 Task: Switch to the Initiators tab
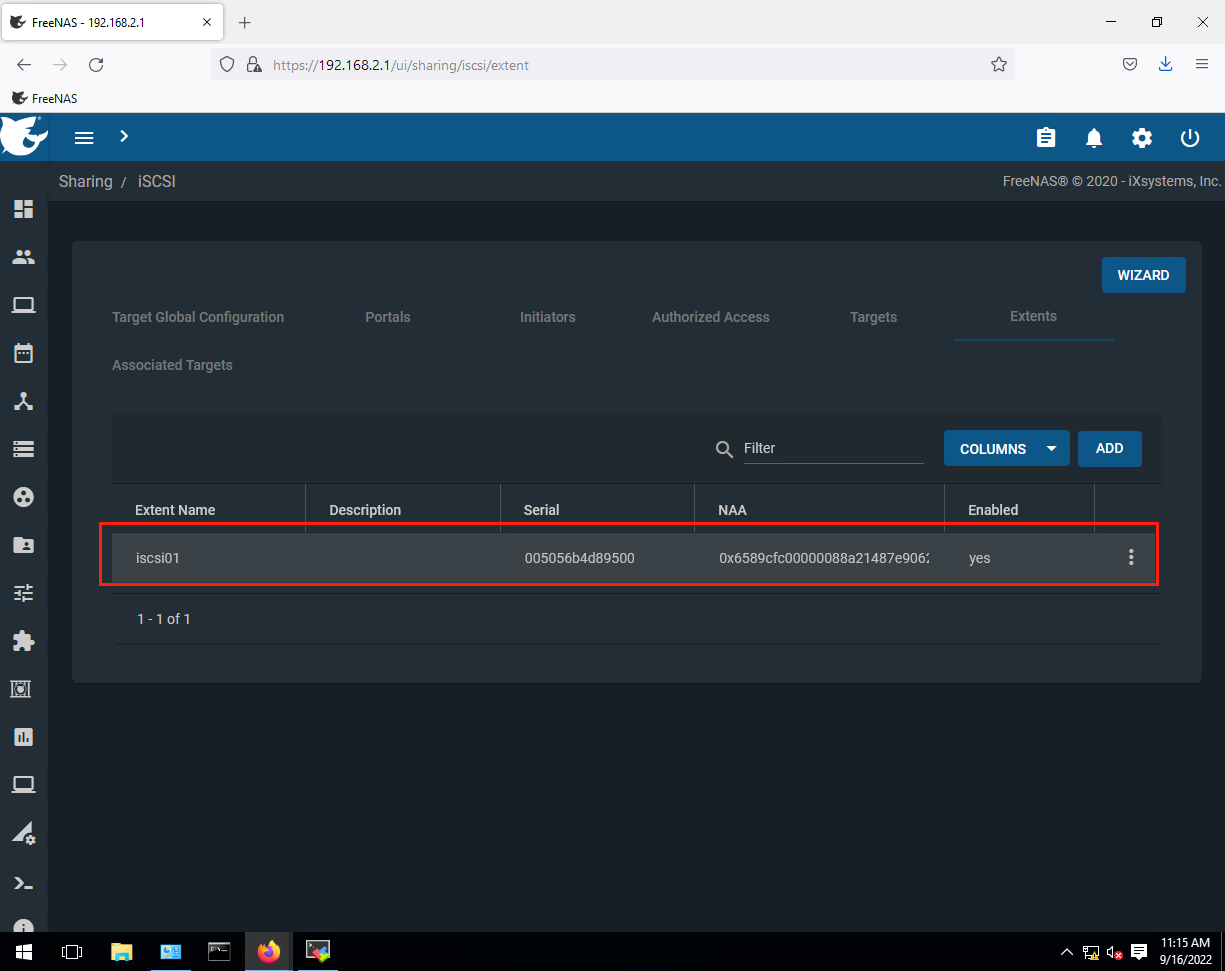(548, 317)
